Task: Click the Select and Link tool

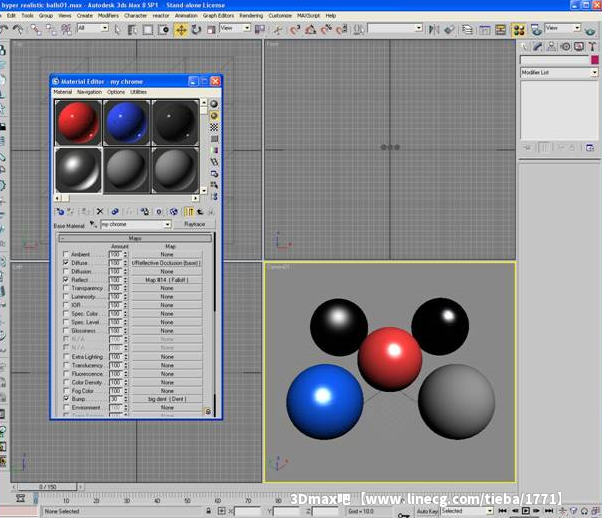Action: (36, 29)
